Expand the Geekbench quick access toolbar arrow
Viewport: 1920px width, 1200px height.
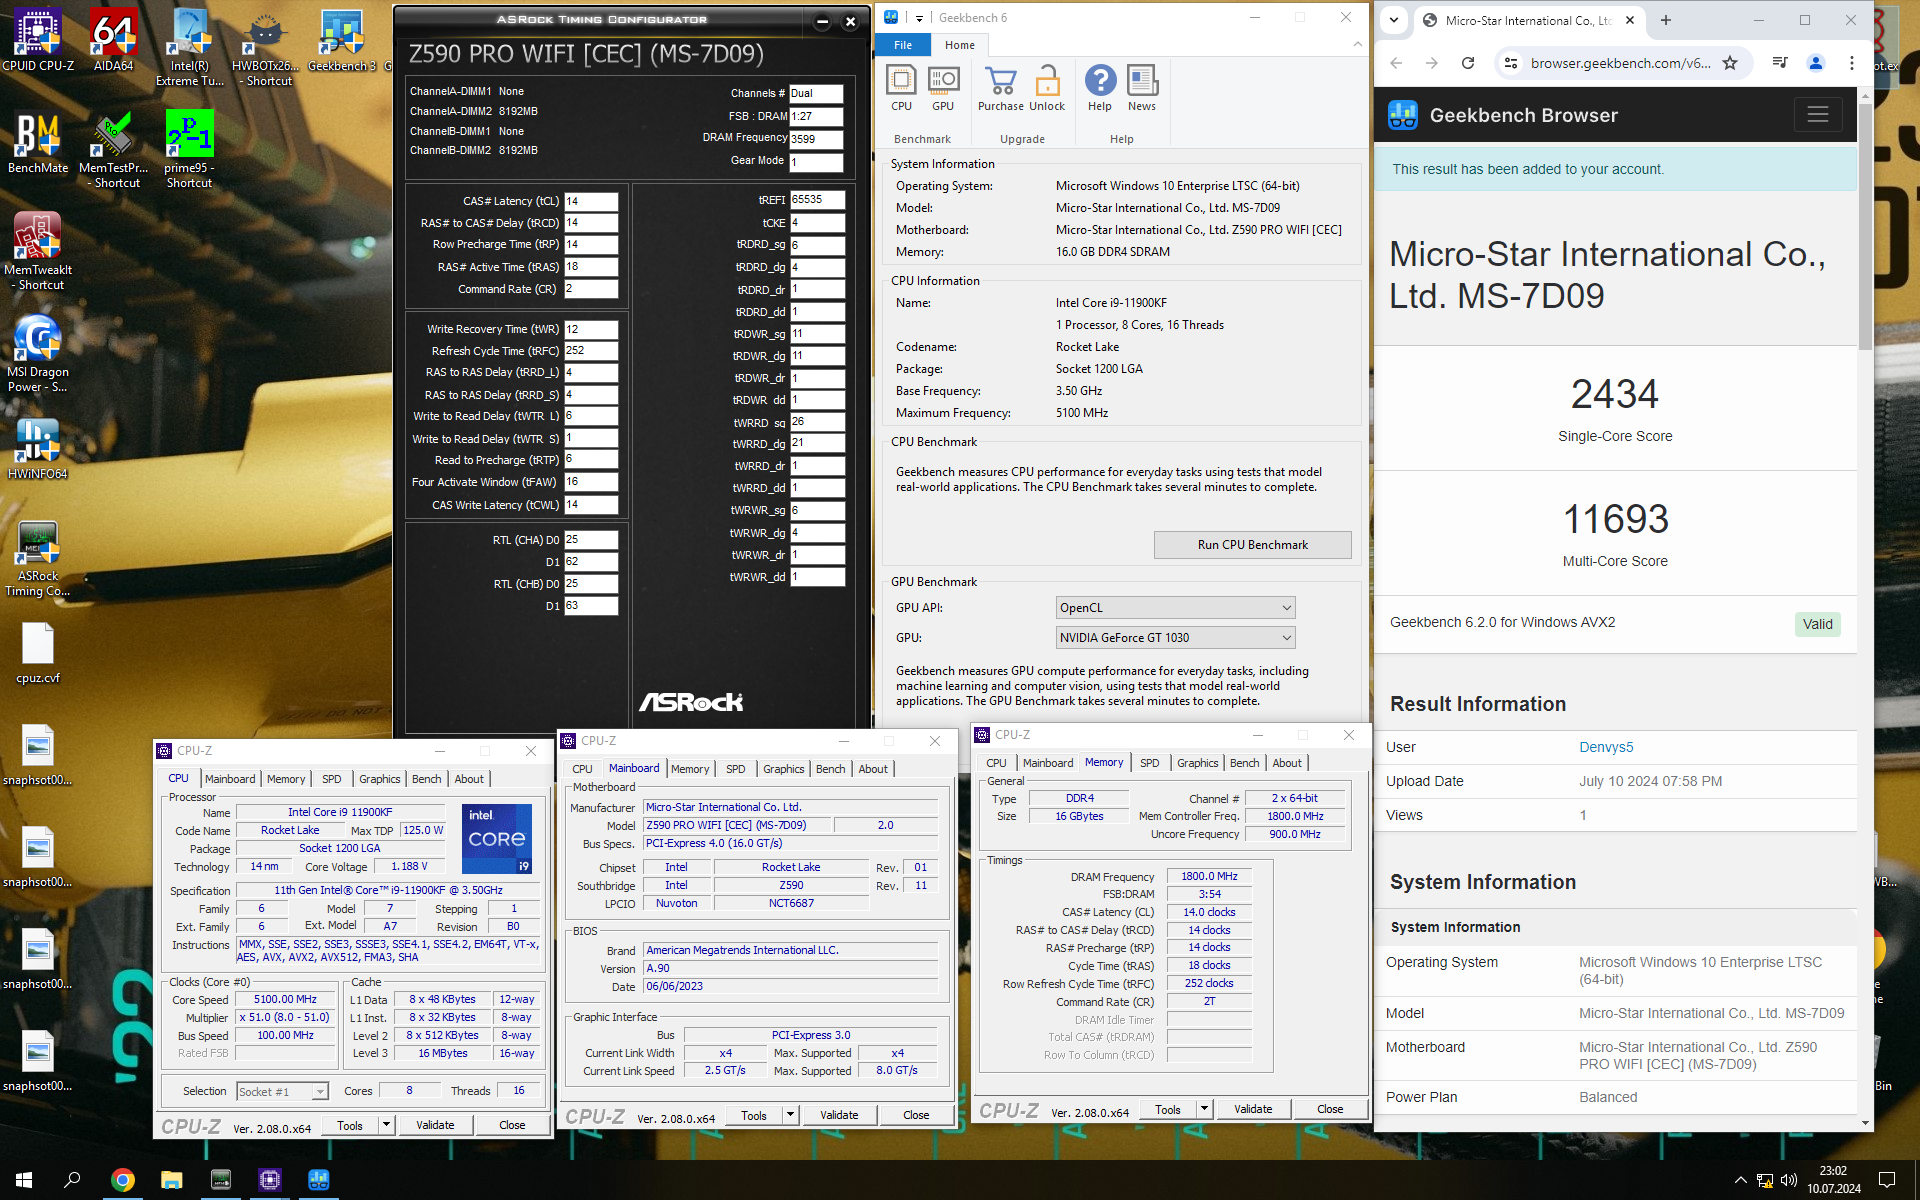(x=919, y=18)
